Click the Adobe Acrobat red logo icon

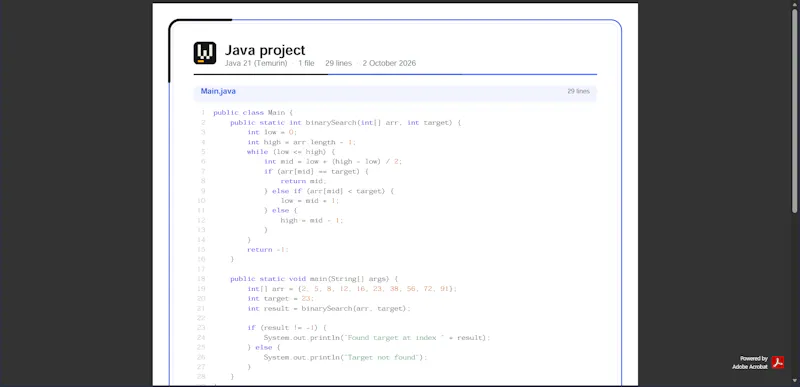(778, 363)
